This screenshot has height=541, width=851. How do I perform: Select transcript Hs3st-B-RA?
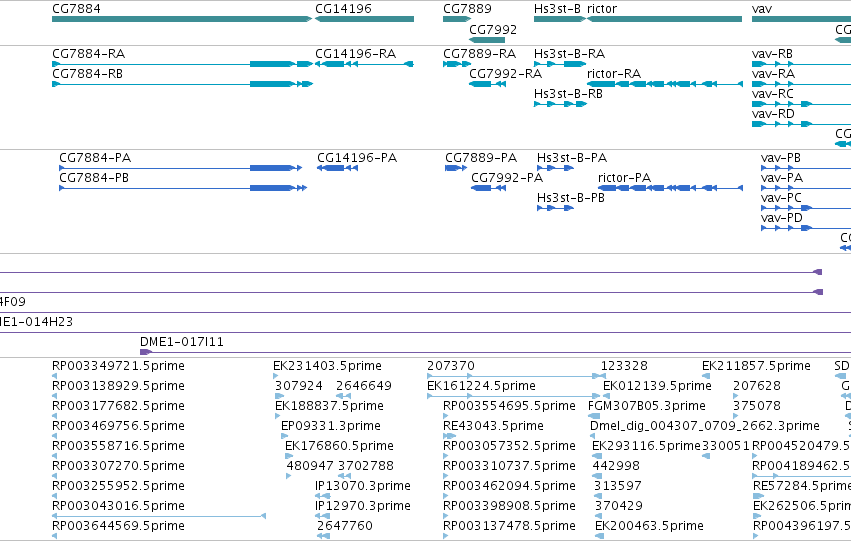pos(560,64)
